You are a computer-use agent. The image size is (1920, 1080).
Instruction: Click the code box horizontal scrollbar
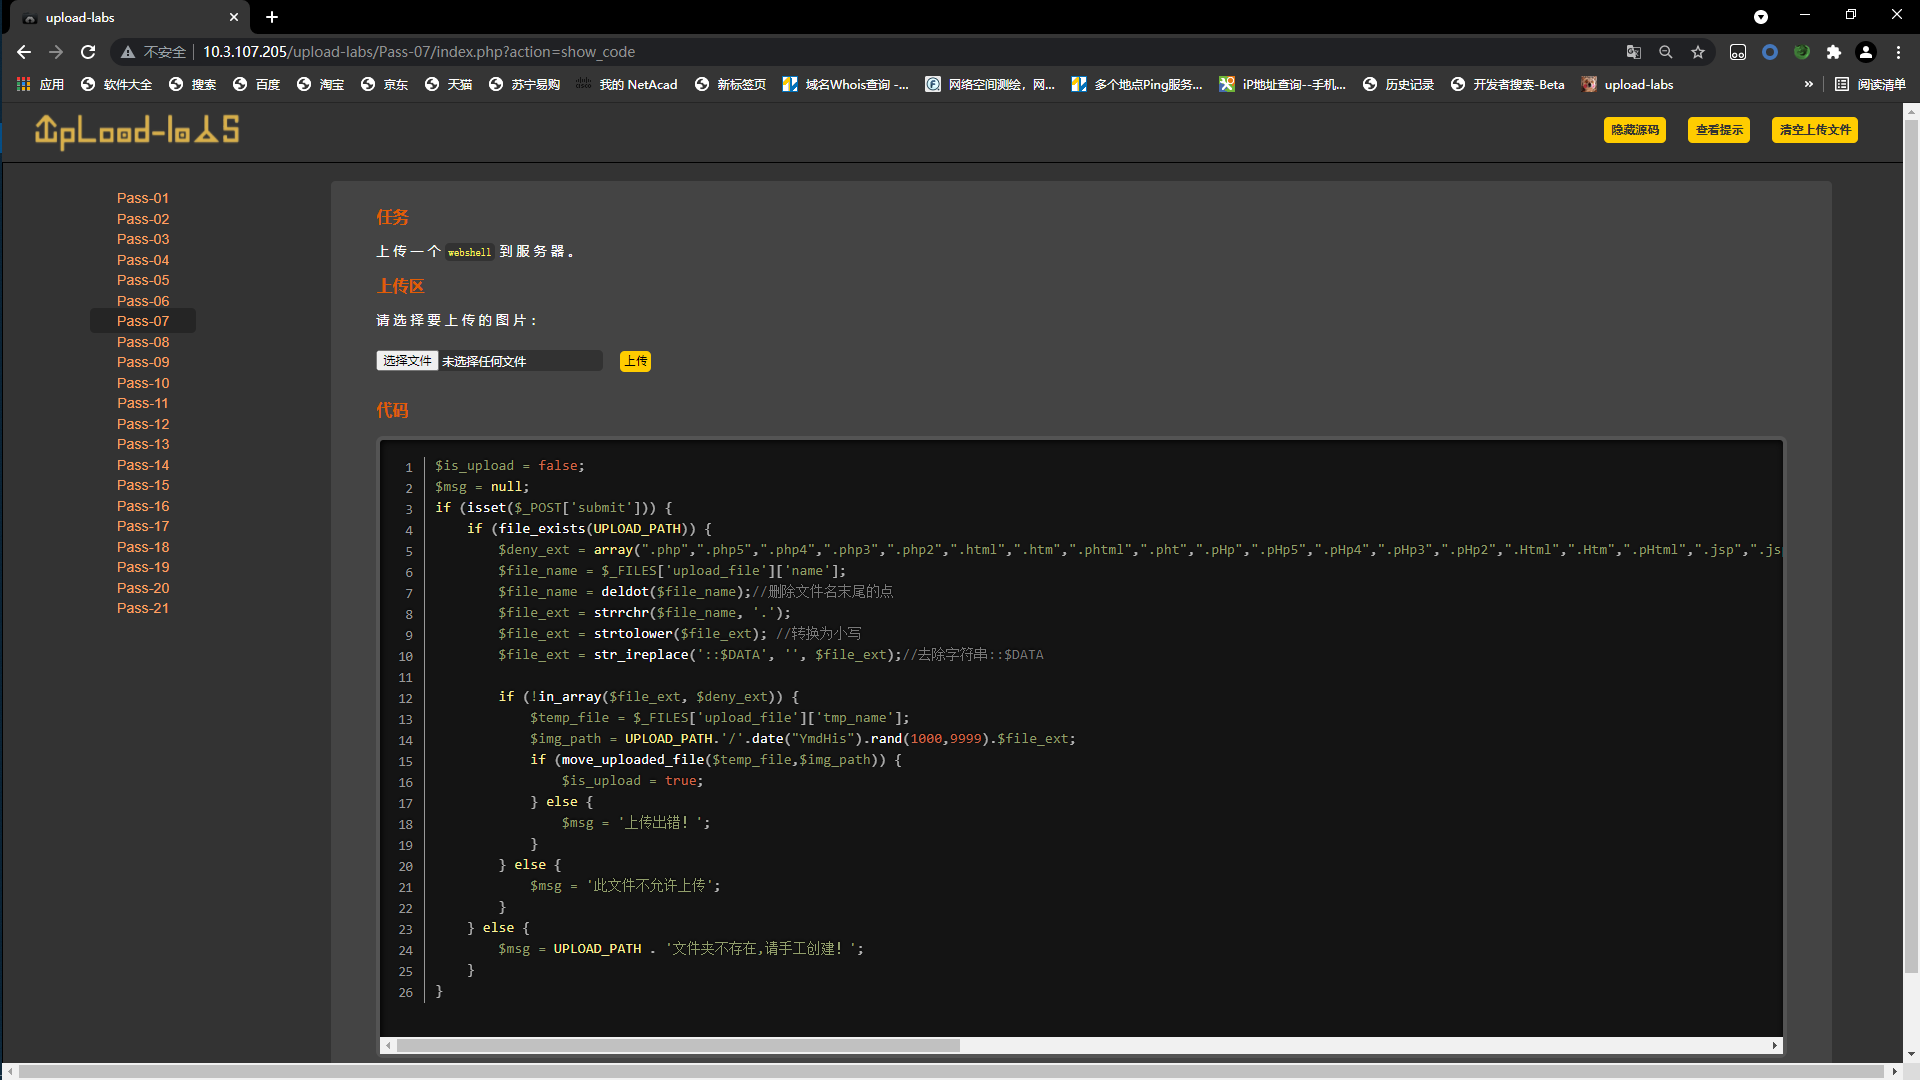click(678, 1045)
